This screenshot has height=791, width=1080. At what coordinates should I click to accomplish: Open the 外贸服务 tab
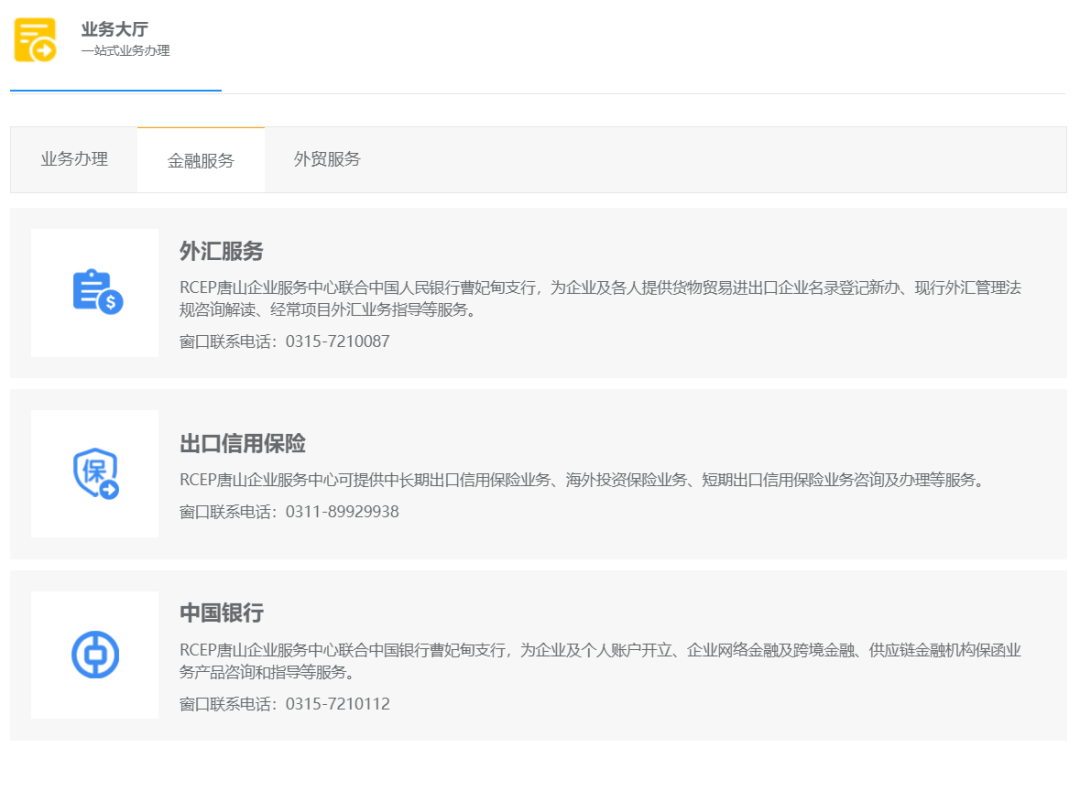(x=327, y=159)
